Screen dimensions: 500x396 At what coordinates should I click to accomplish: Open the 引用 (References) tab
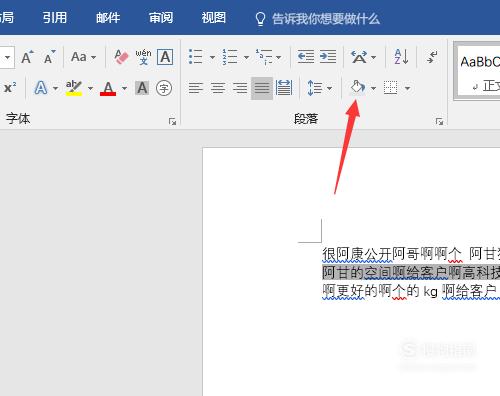point(55,17)
